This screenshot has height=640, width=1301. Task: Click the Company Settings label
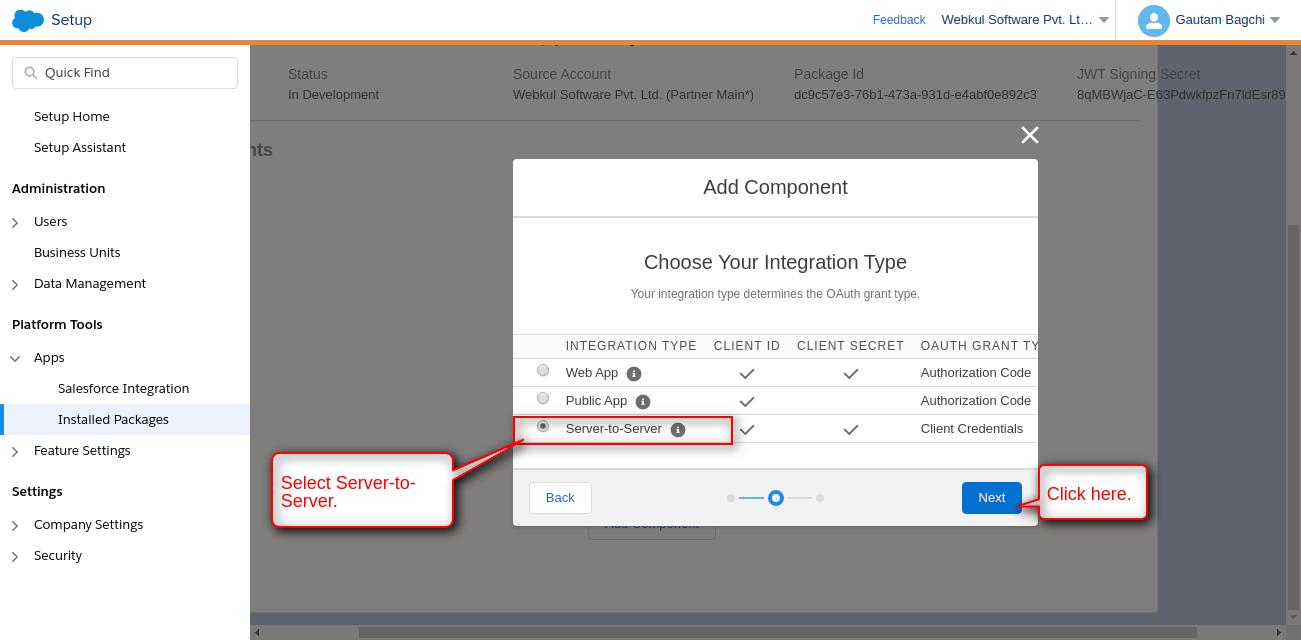pos(89,524)
